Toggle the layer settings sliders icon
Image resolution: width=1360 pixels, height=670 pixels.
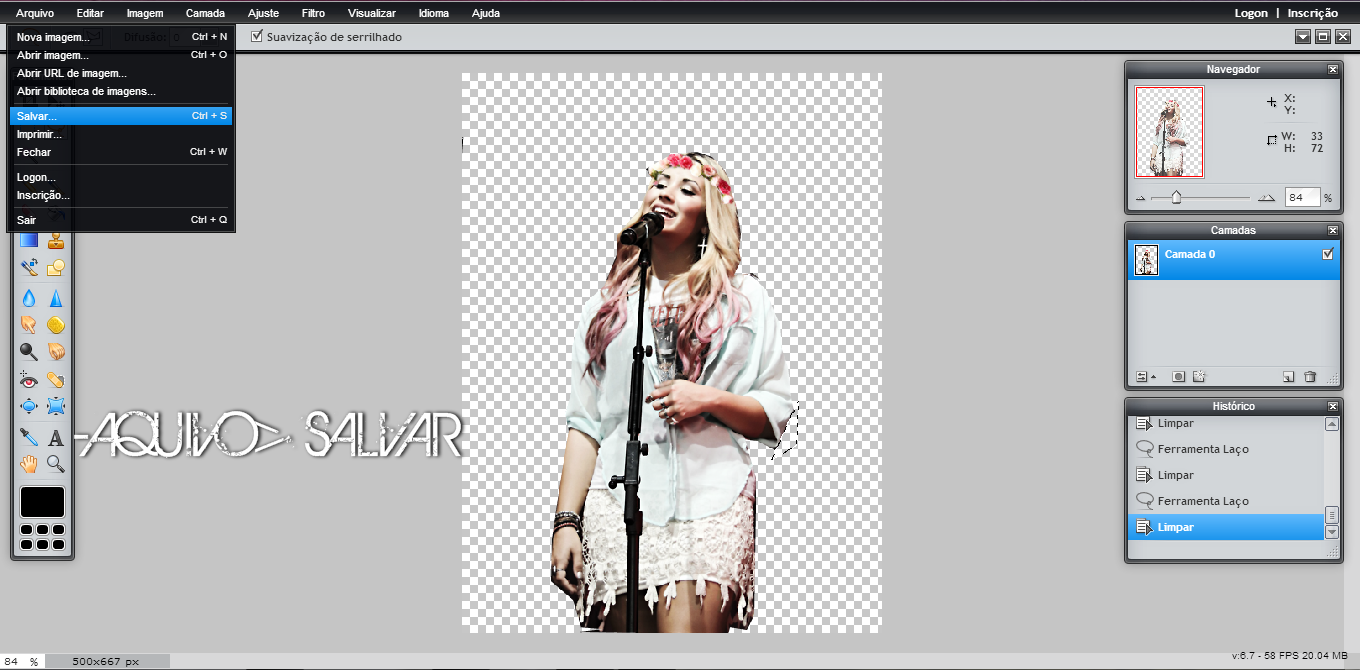click(x=1141, y=376)
